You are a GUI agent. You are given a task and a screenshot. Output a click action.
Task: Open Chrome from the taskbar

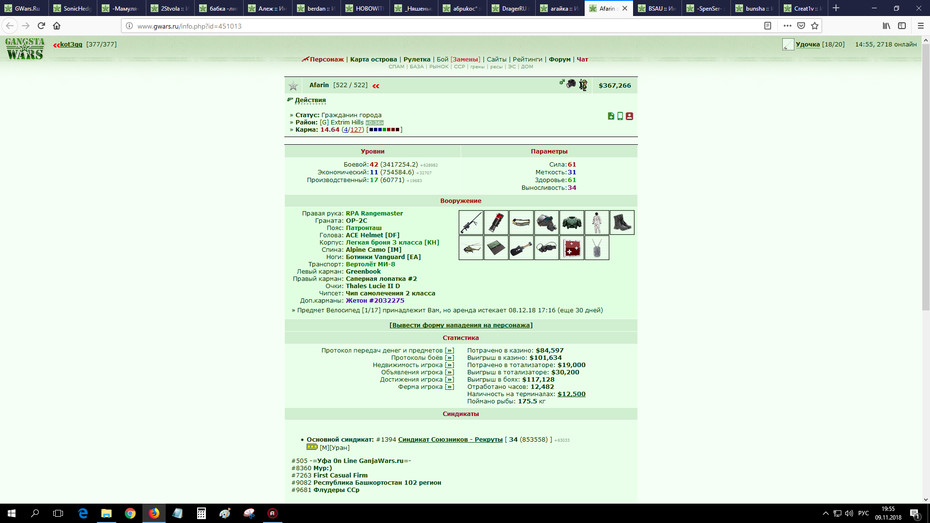coord(130,514)
